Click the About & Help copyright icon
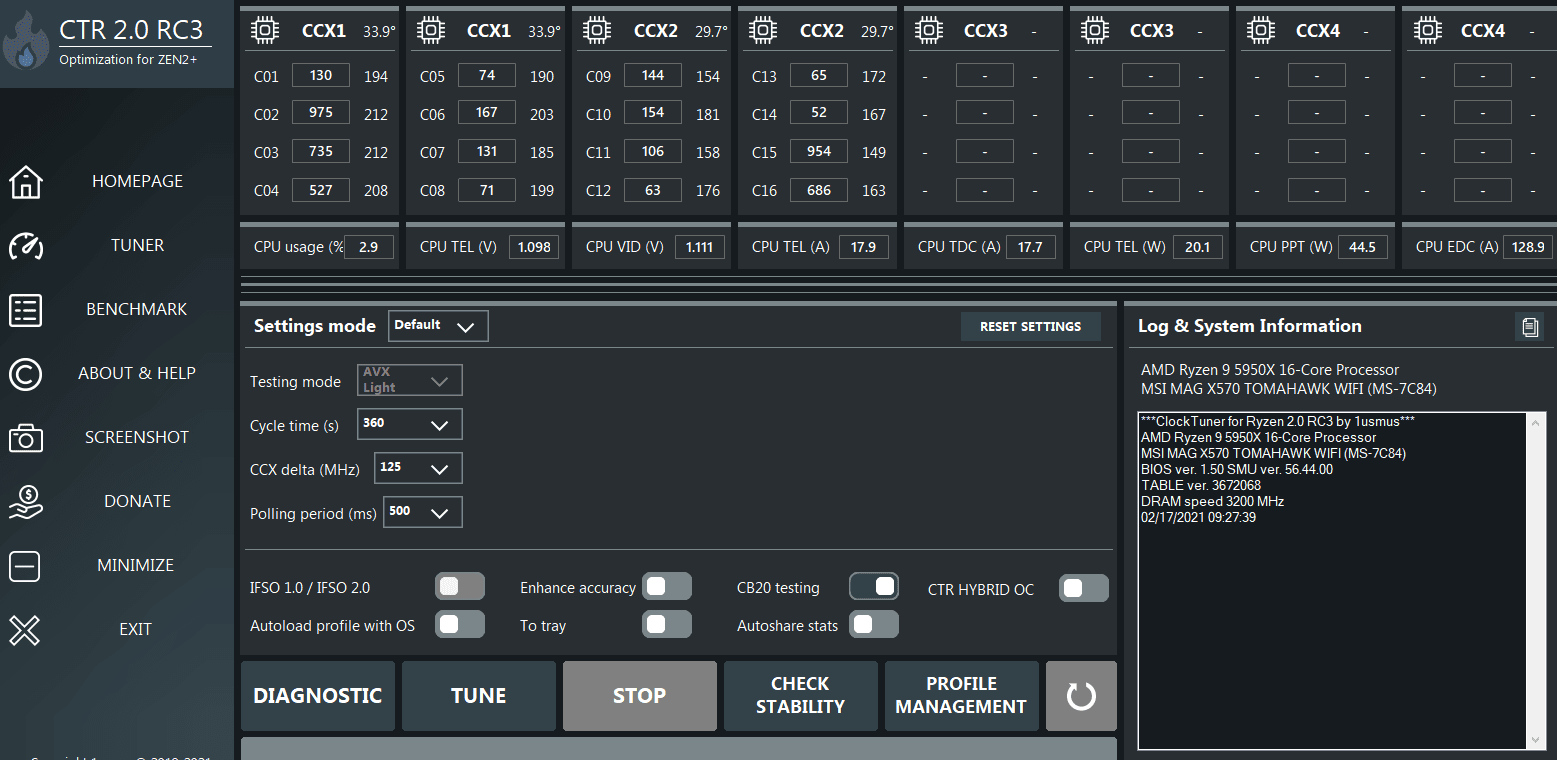This screenshot has height=760, width=1557. click(x=26, y=374)
